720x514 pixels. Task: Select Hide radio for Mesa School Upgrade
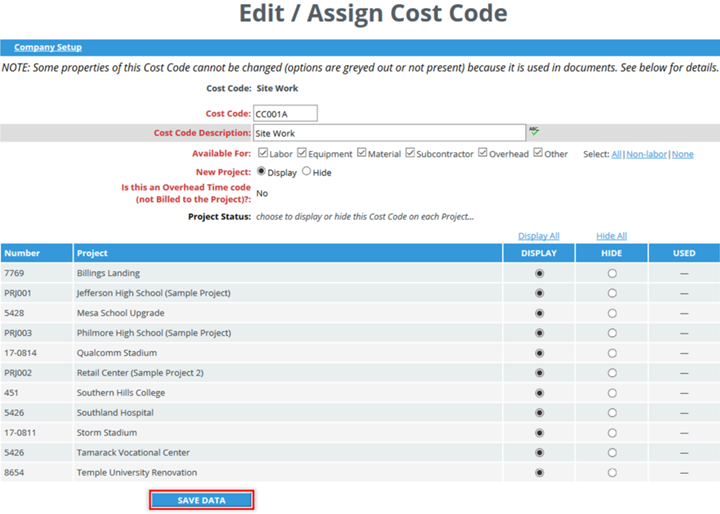(612, 313)
